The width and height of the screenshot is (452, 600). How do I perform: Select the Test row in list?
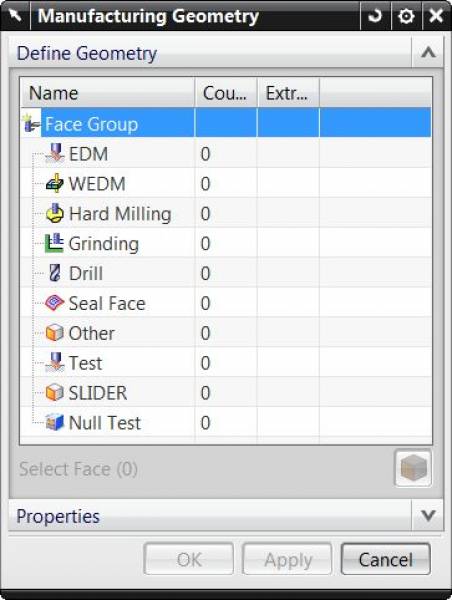pyautogui.click(x=226, y=363)
